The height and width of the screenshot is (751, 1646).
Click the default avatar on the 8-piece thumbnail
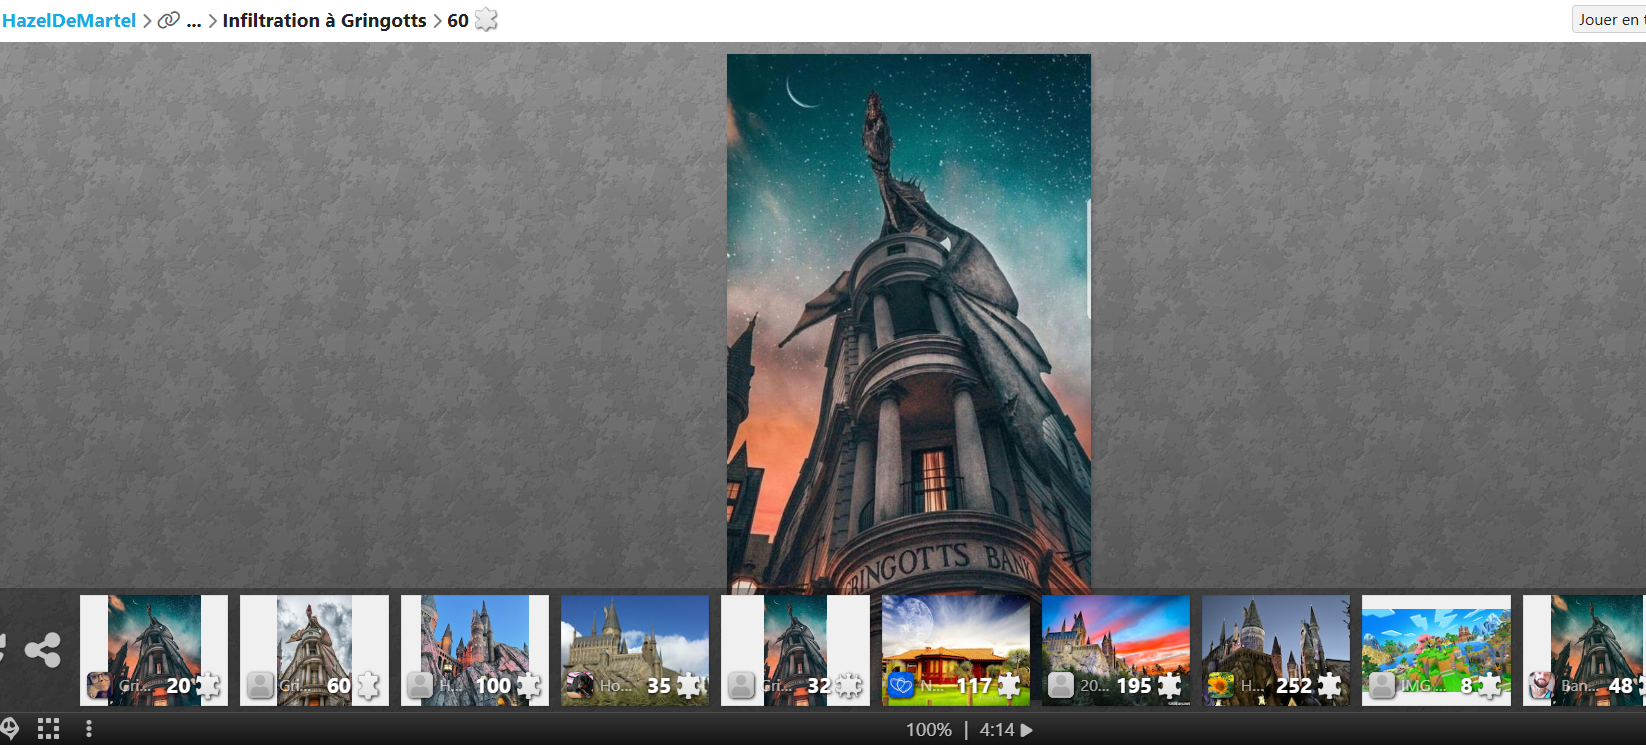(x=1382, y=685)
